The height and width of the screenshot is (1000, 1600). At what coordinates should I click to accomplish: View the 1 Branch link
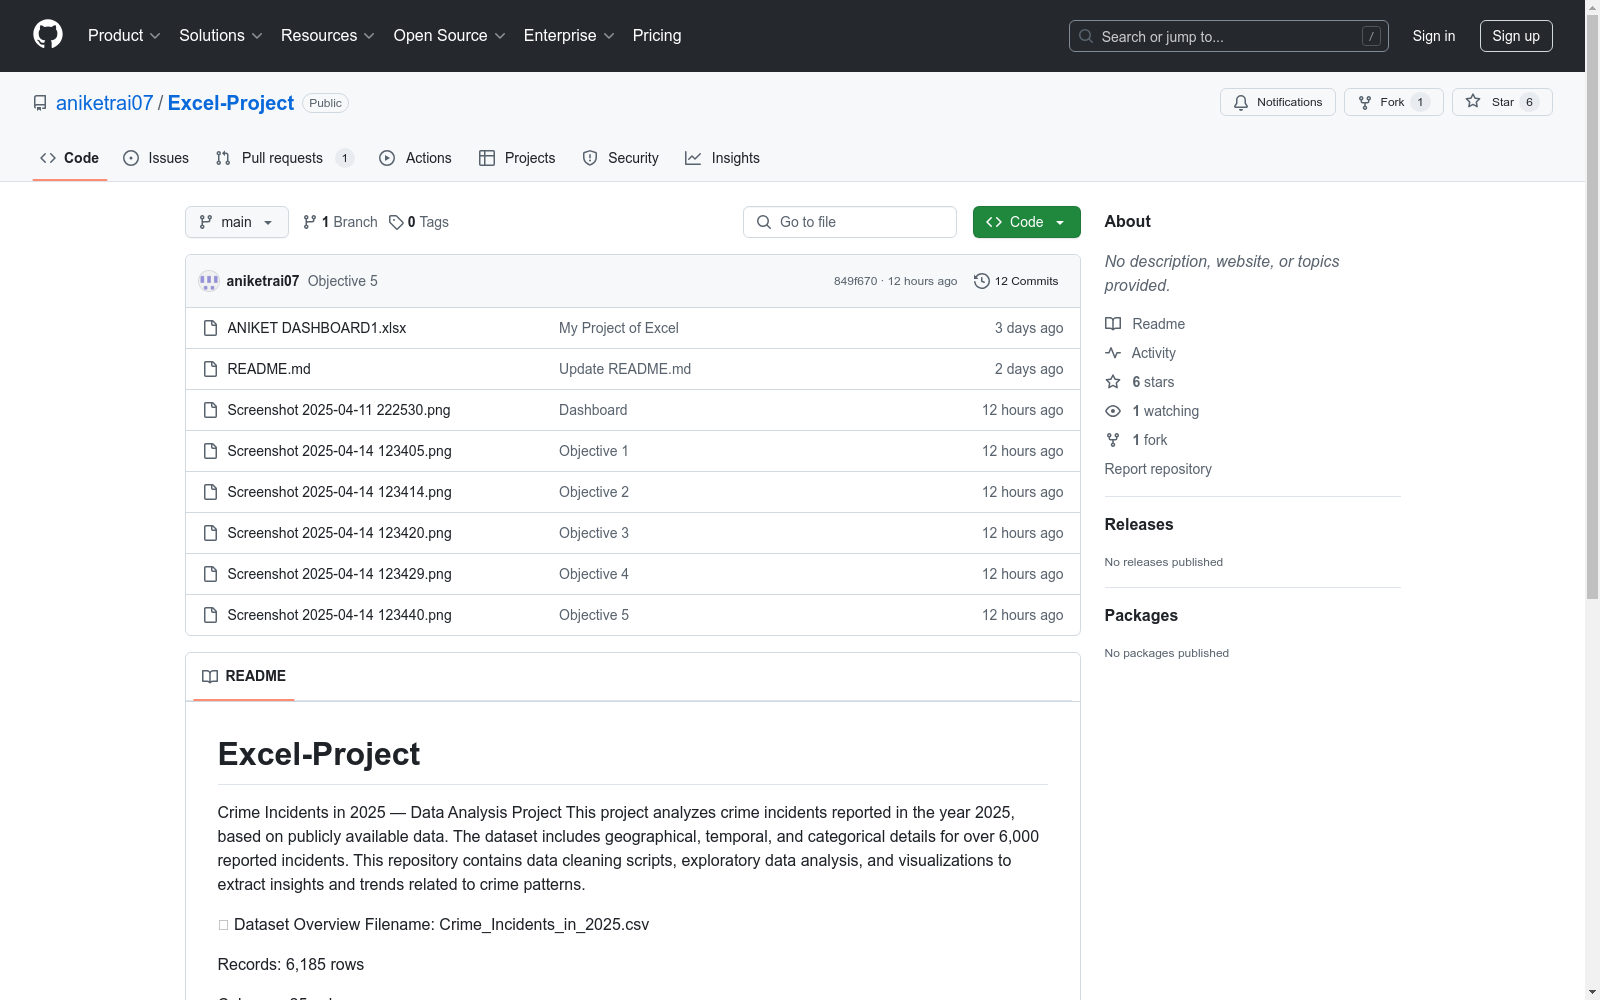(x=340, y=222)
